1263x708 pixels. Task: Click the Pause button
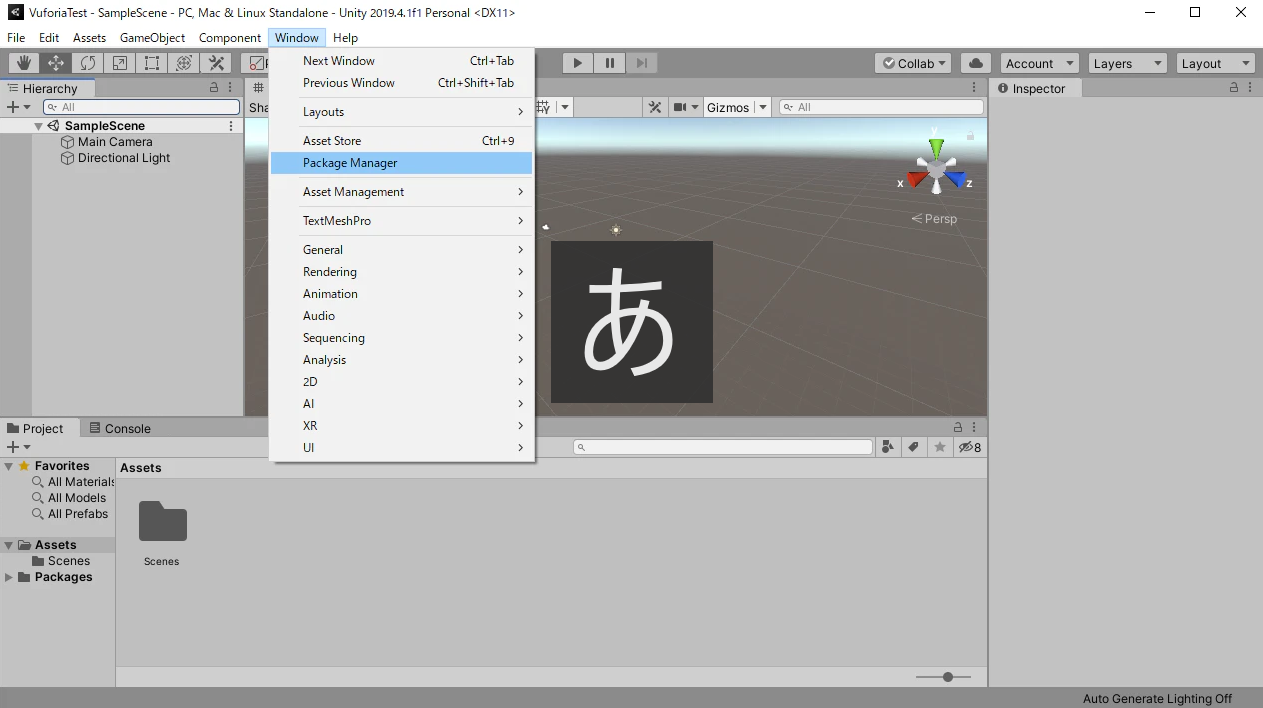click(609, 63)
